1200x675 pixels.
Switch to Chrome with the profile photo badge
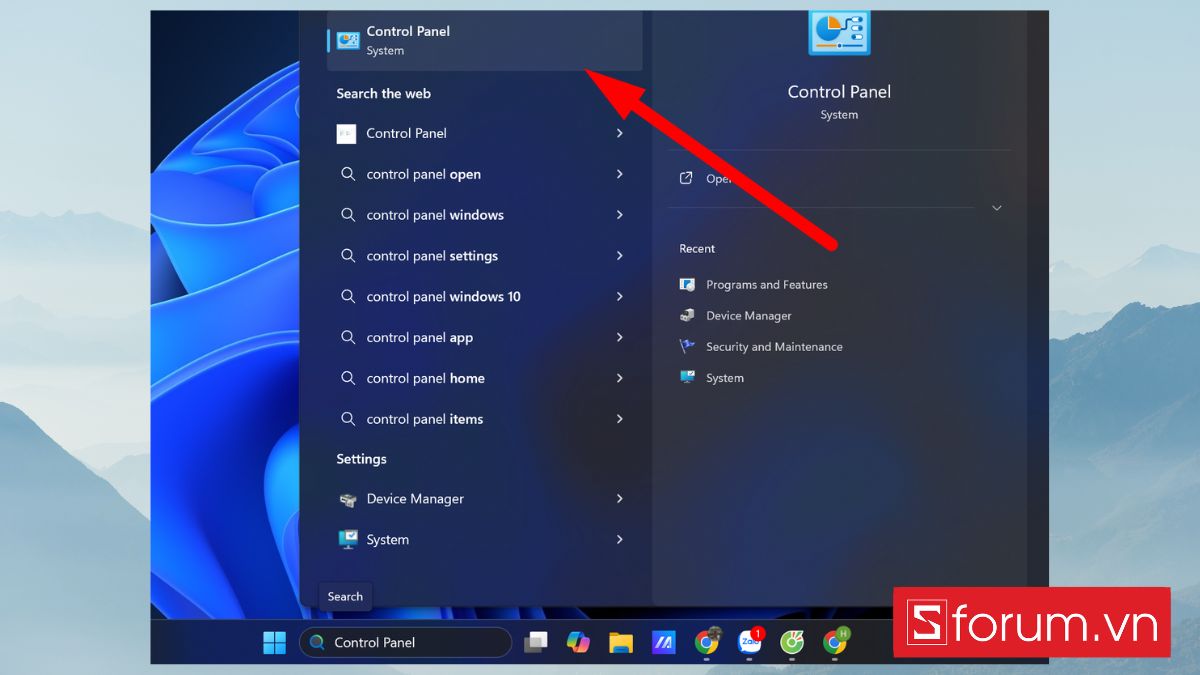[707, 642]
